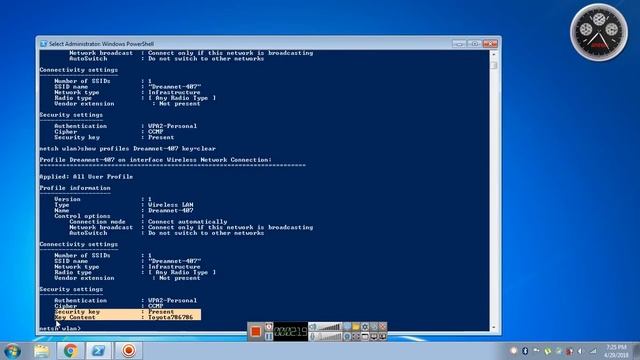Click the recorder's webcam icon
Viewport: 640px width, 360px height.
pyautogui.click(x=347, y=336)
